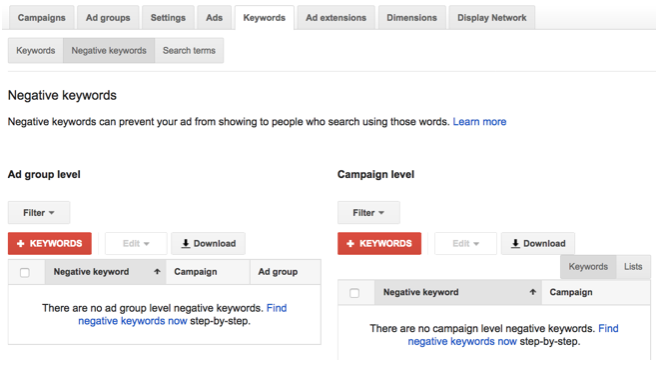
Task: Open Filter dropdown under Ad group level
Action: tap(39, 213)
